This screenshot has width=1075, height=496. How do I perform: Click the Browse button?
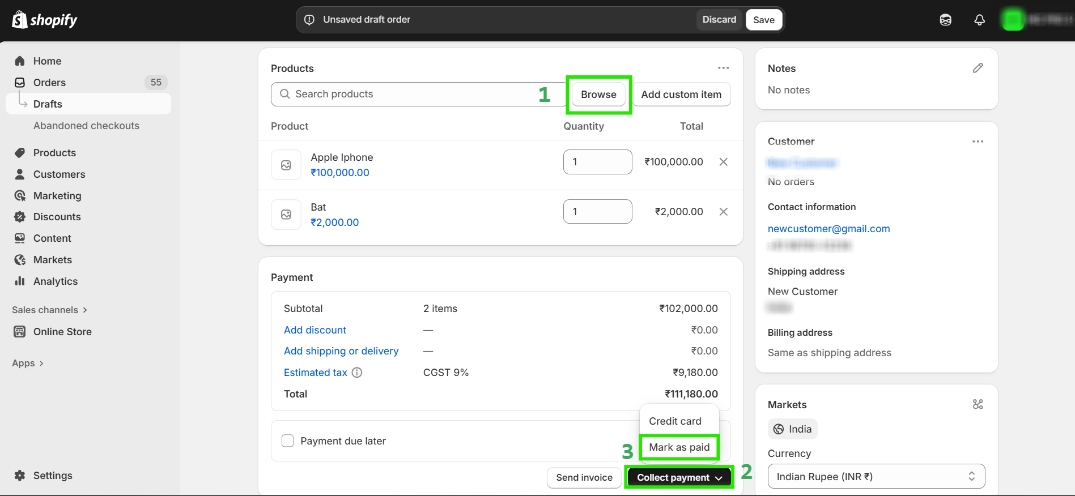pos(598,94)
